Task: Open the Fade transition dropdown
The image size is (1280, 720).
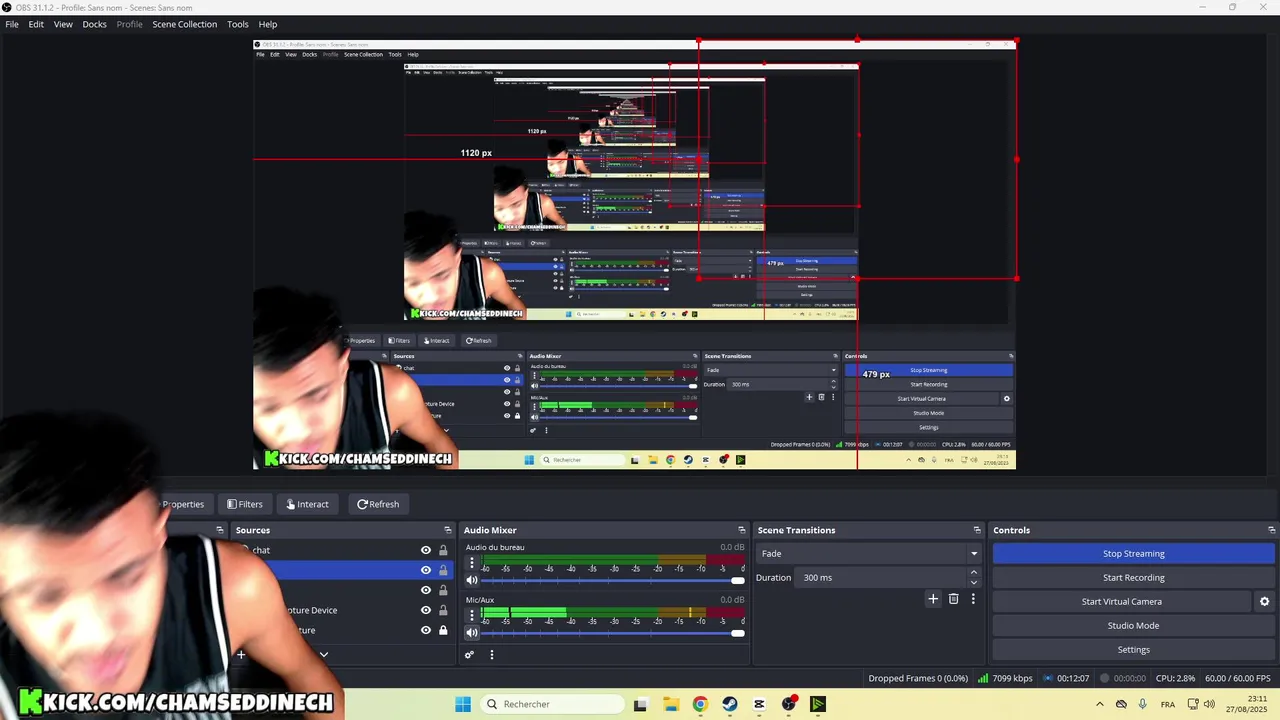Action: [868, 553]
